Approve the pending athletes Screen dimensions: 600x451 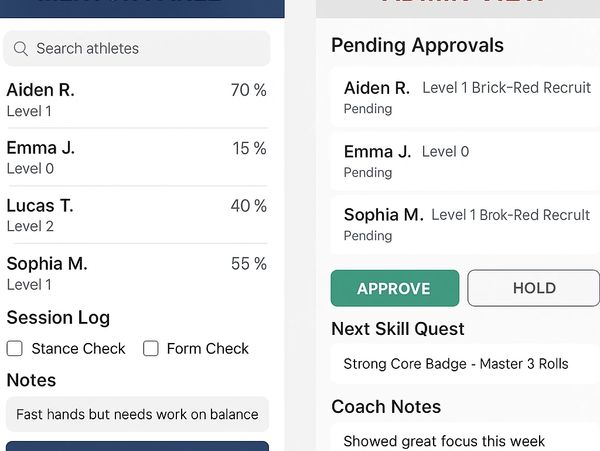(x=395, y=288)
